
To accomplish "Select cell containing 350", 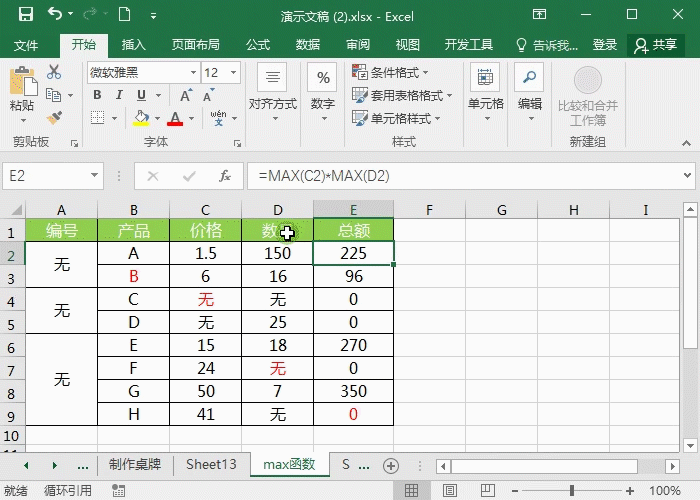I will (x=354, y=391).
